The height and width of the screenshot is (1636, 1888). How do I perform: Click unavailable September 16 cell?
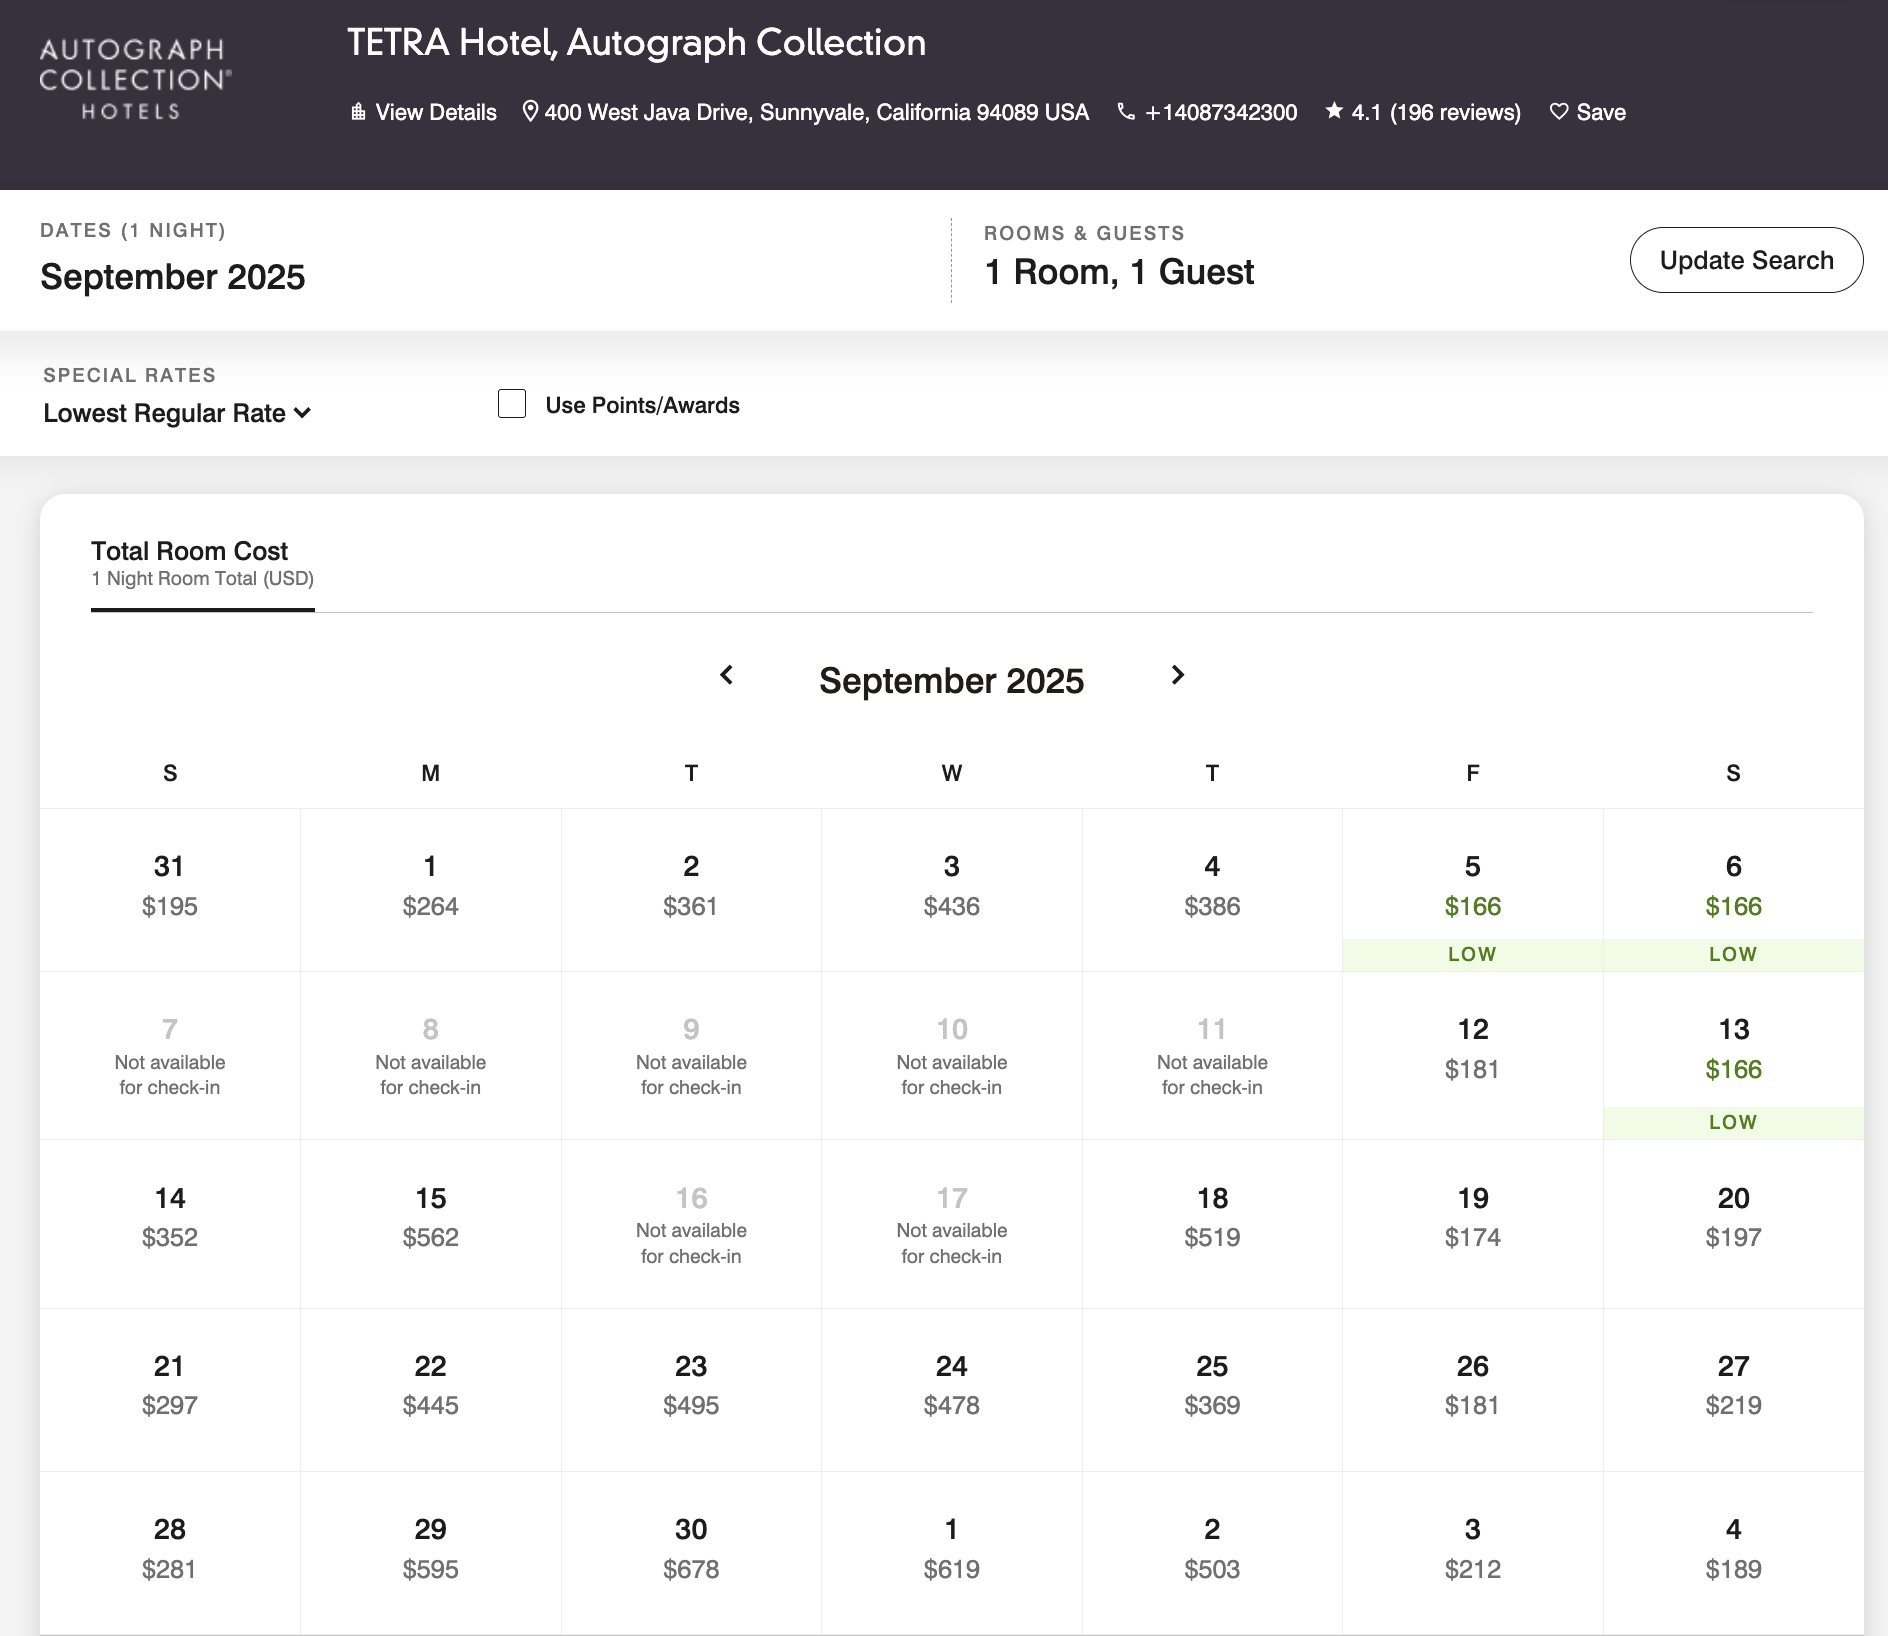pos(691,1224)
